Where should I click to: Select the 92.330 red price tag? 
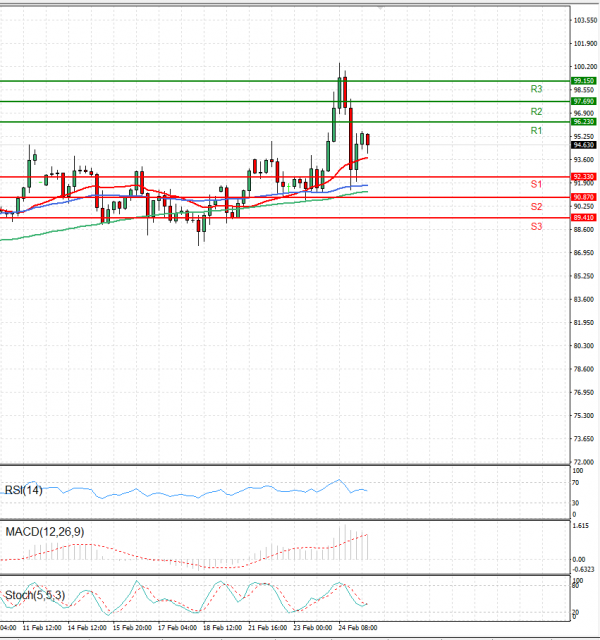[x=584, y=177]
